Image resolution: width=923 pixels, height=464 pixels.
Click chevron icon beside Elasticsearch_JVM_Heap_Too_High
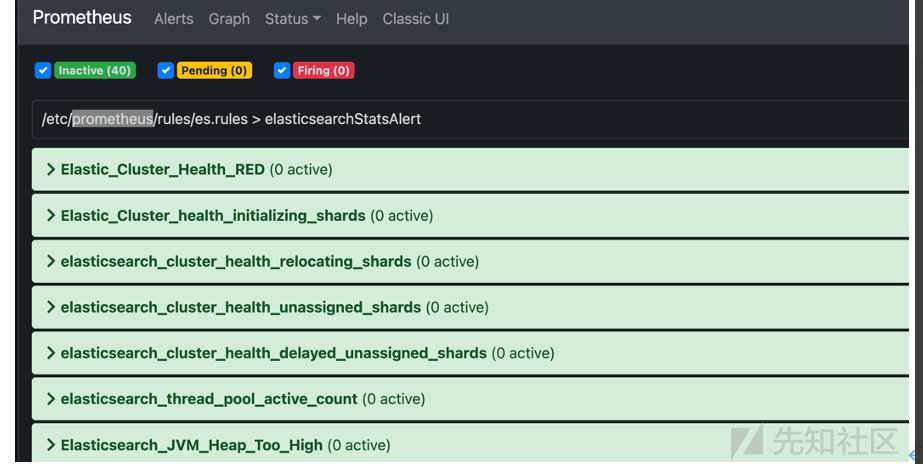pyautogui.click(x=50, y=445)
